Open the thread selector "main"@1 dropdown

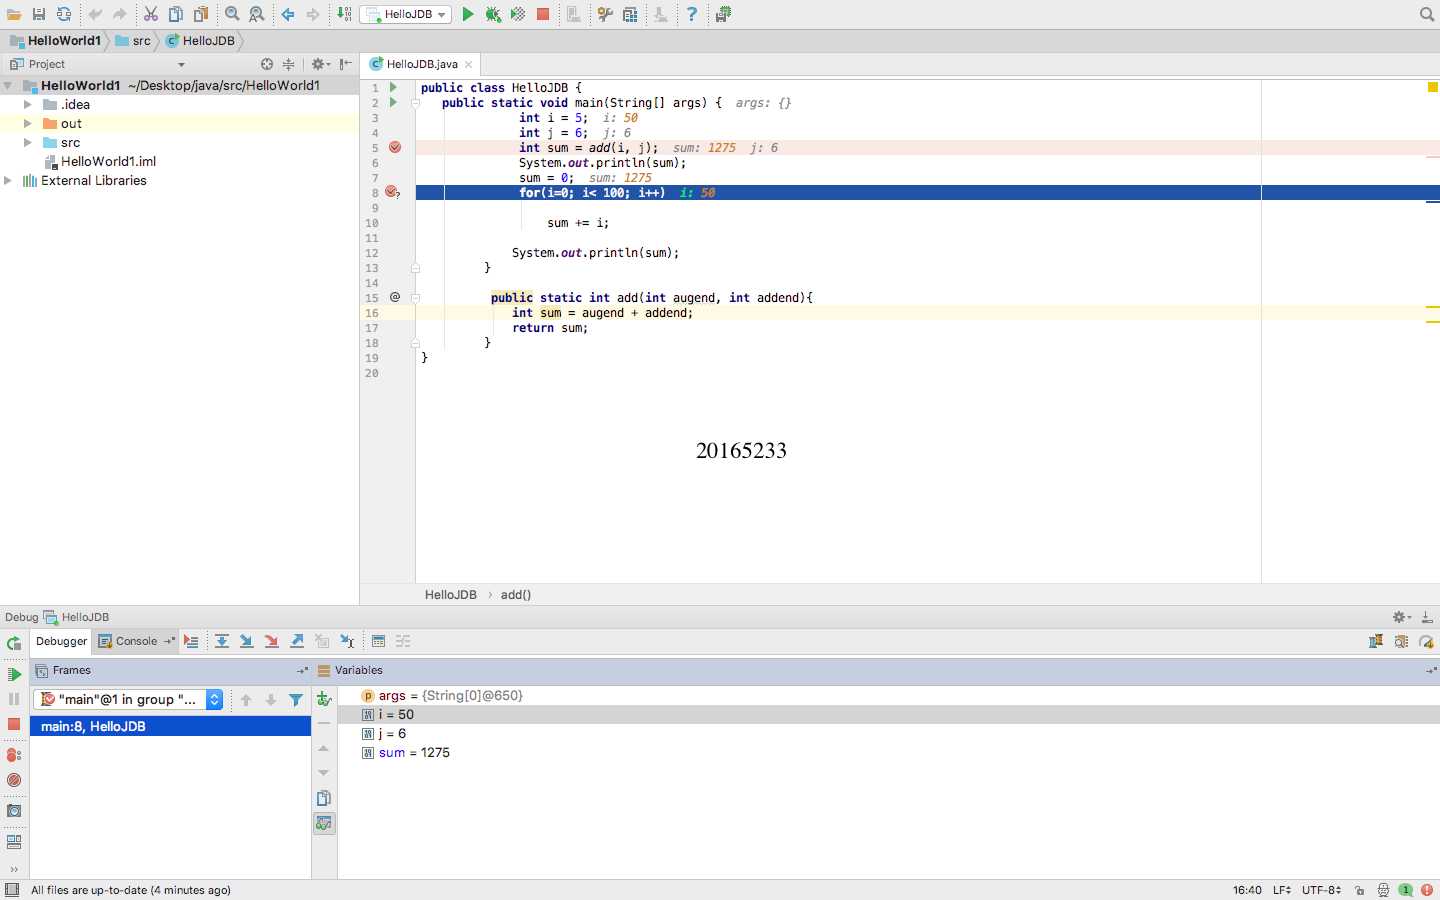pos(128,700)
